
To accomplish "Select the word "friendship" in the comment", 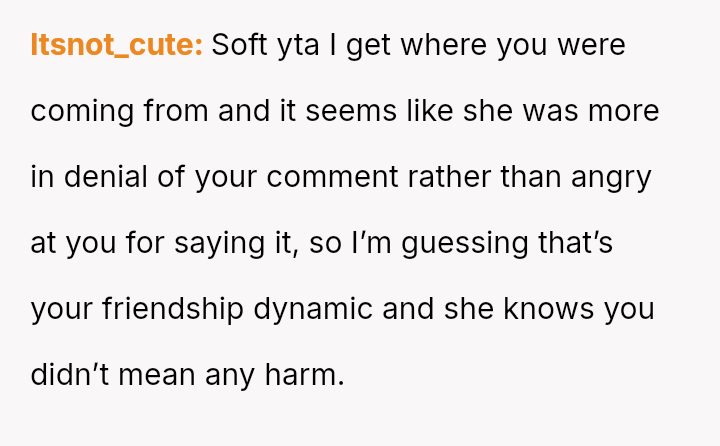I will (x=173, y=309).
